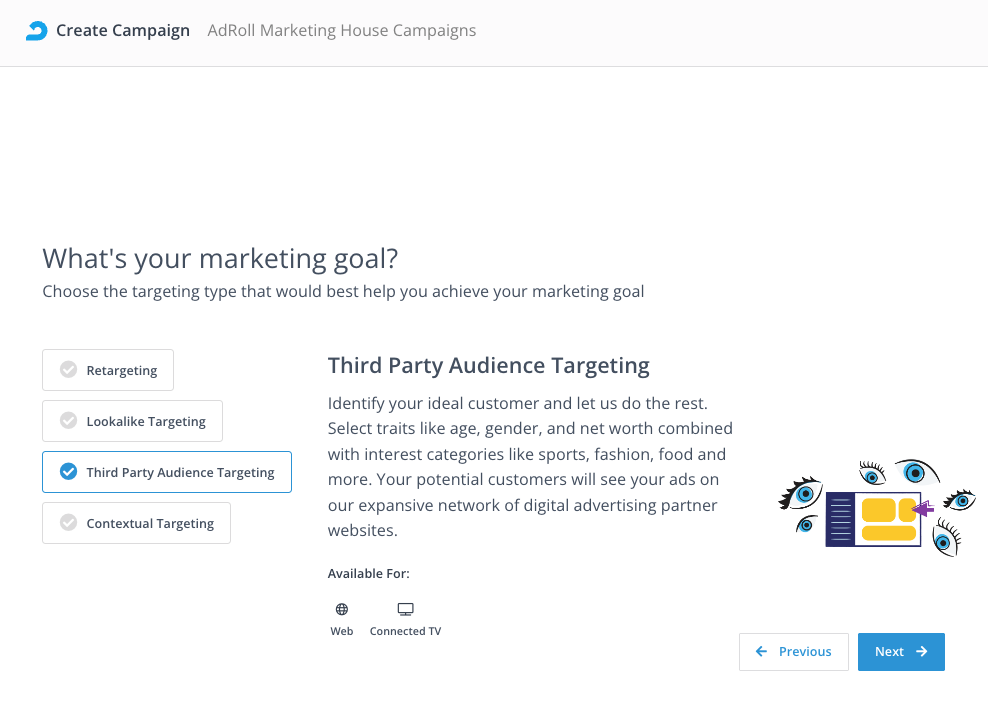Click the AdRoll Marketing House Campaigns name
Screen dimensions: 988x718
pyautogui.click(x=342, y=31)
